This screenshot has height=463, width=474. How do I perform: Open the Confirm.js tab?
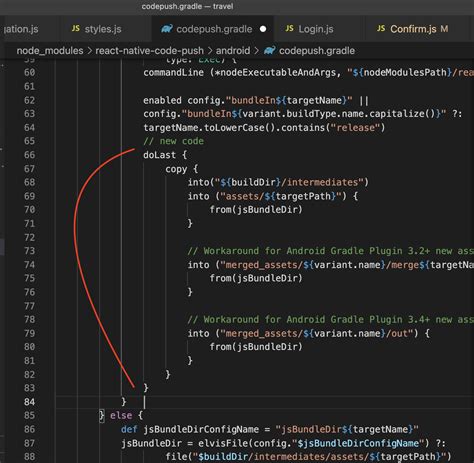coord(413,29)
